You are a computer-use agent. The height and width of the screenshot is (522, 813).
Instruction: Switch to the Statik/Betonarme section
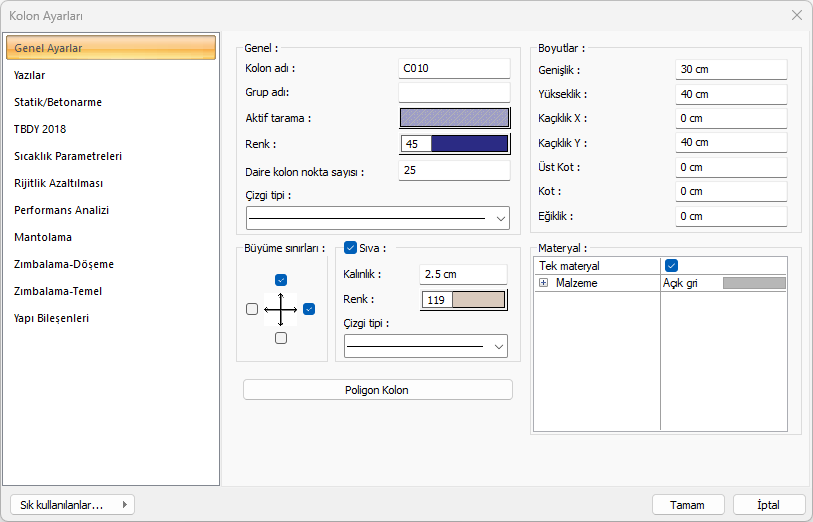pyautogui.click(x=58, y=102)
